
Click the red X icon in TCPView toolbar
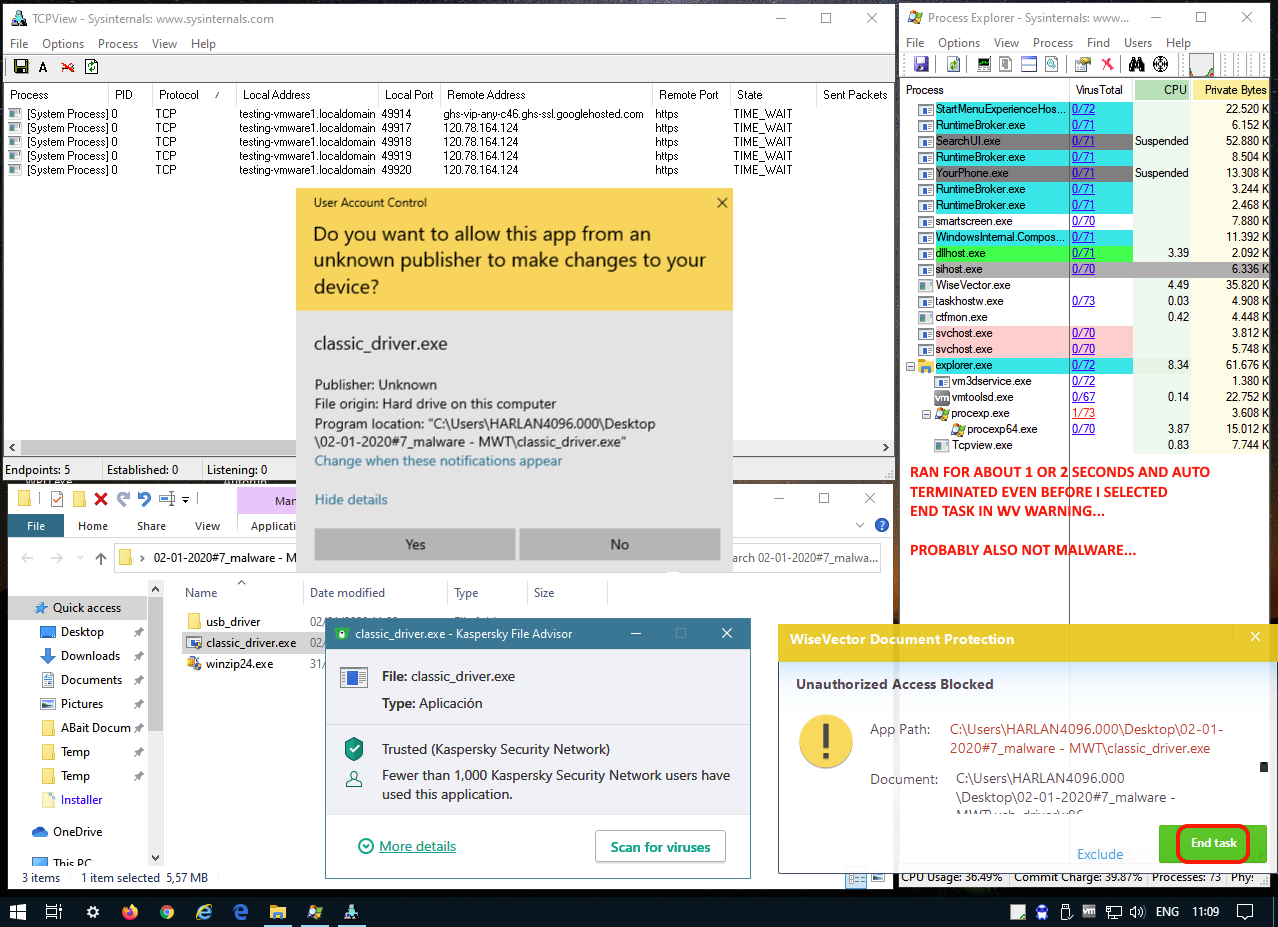point(67,67)
